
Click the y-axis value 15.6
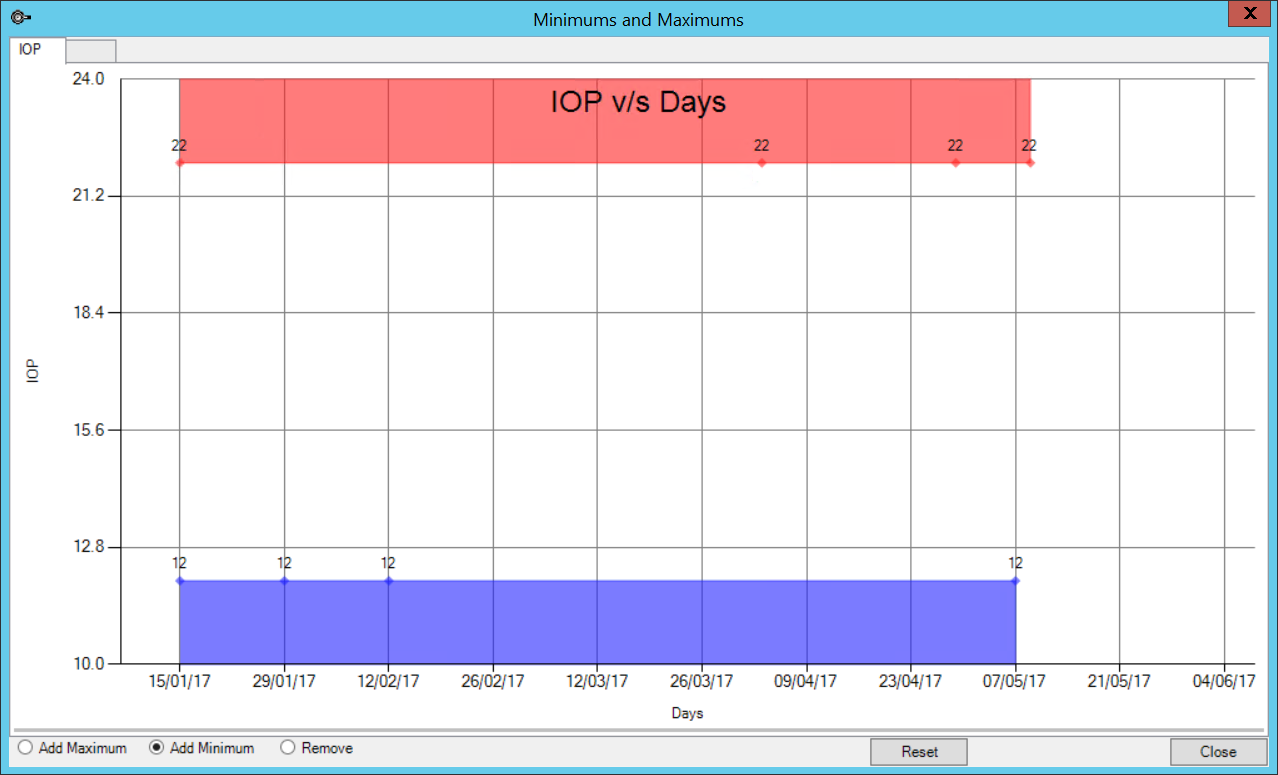click(88, 430)
